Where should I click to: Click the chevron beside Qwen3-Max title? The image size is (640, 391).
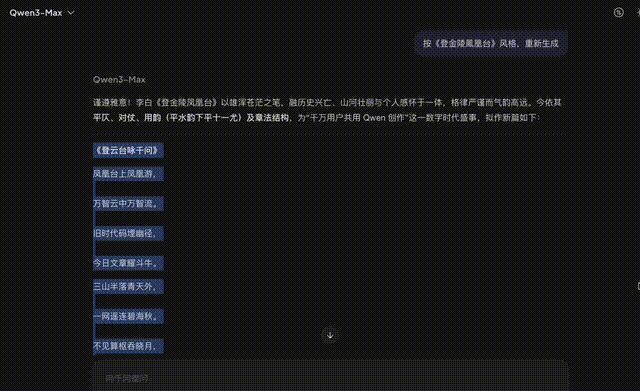coord(71,13)
